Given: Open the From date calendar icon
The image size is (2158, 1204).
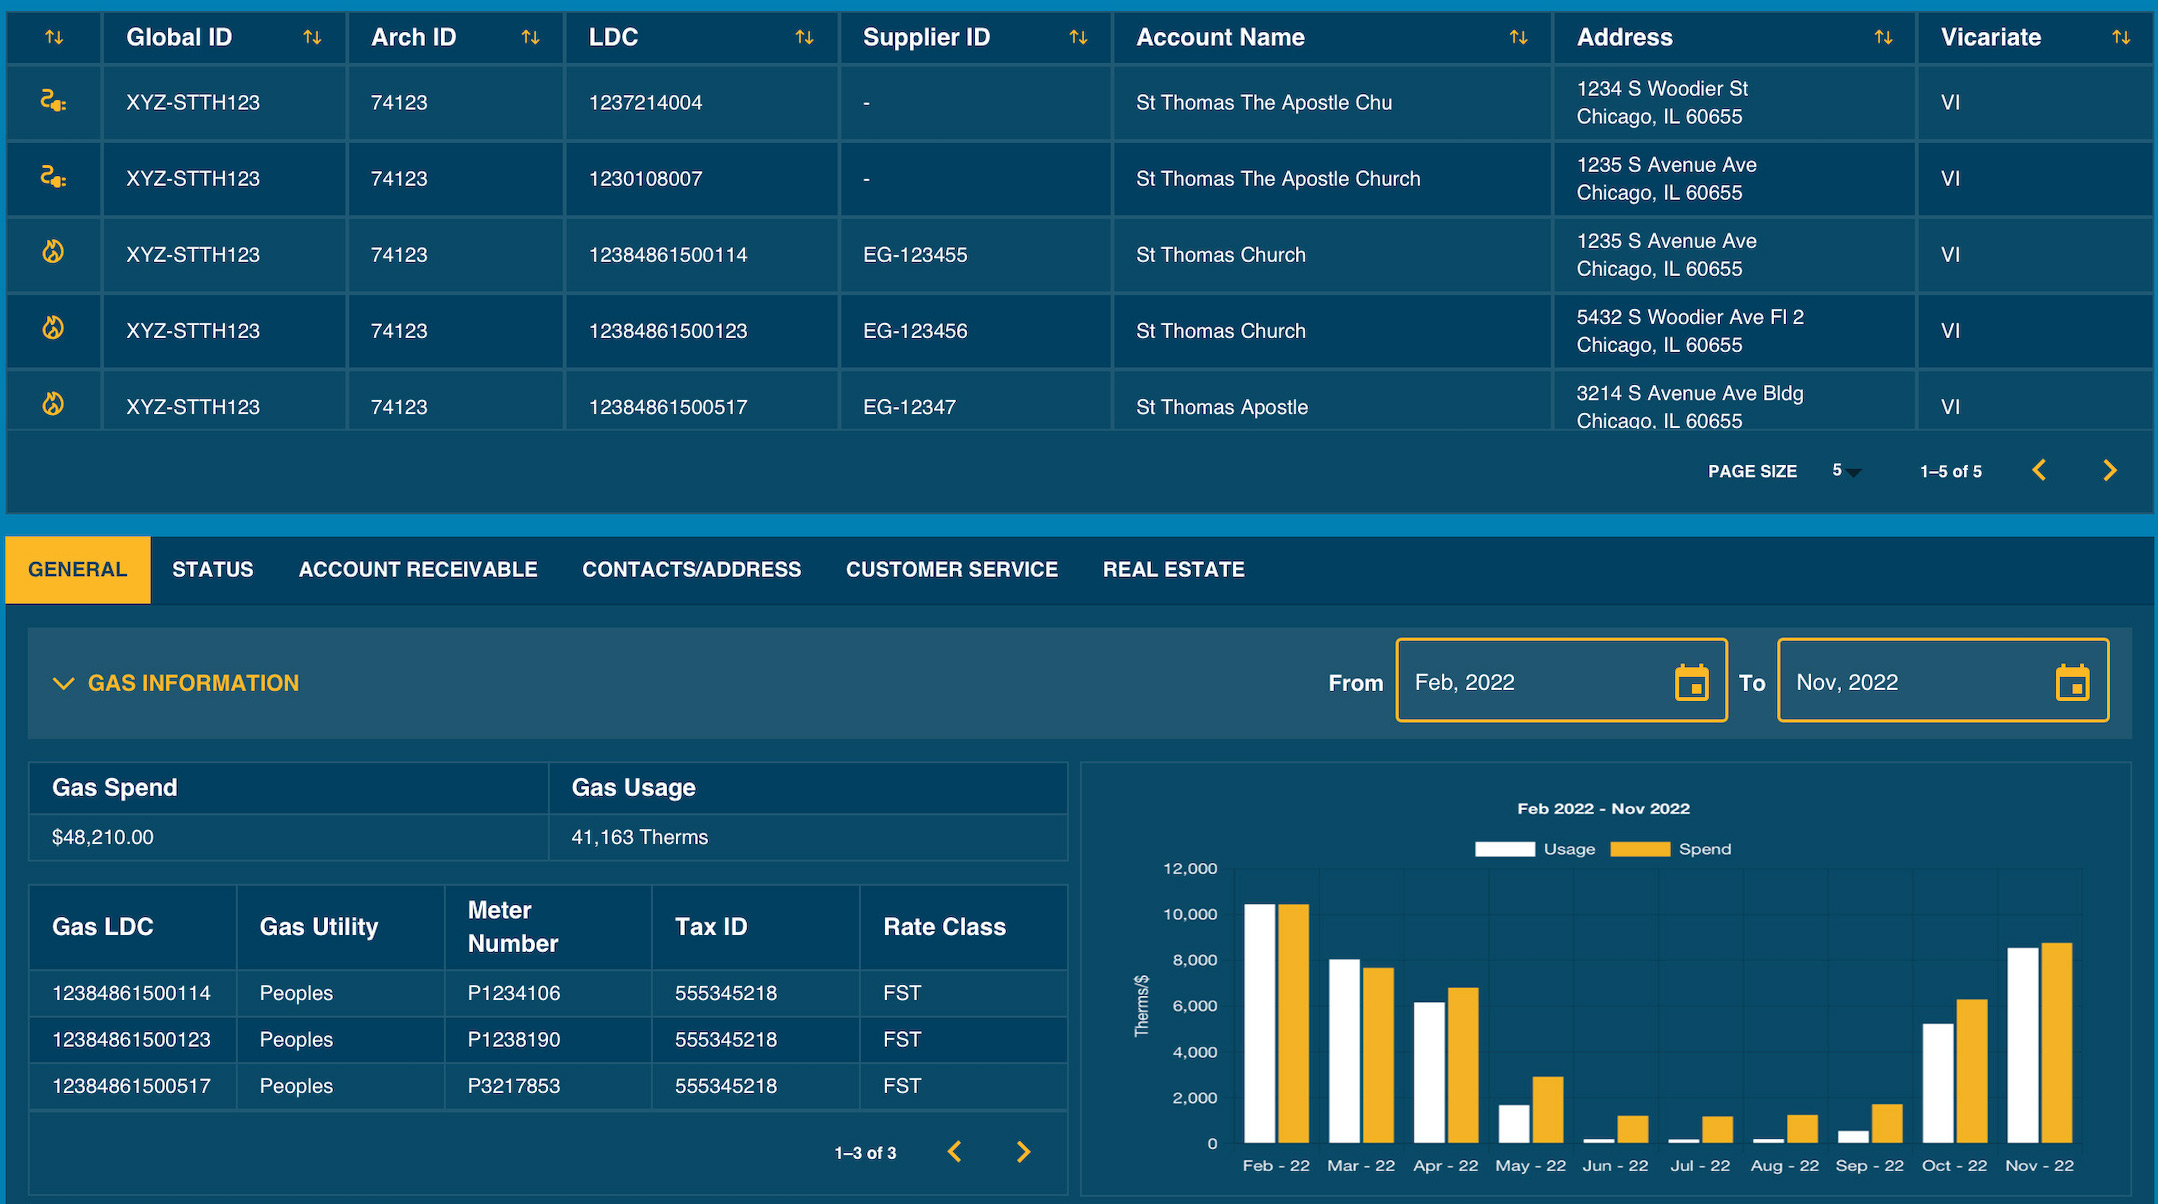Looking at the screenshot, I should click(1691, 682).
